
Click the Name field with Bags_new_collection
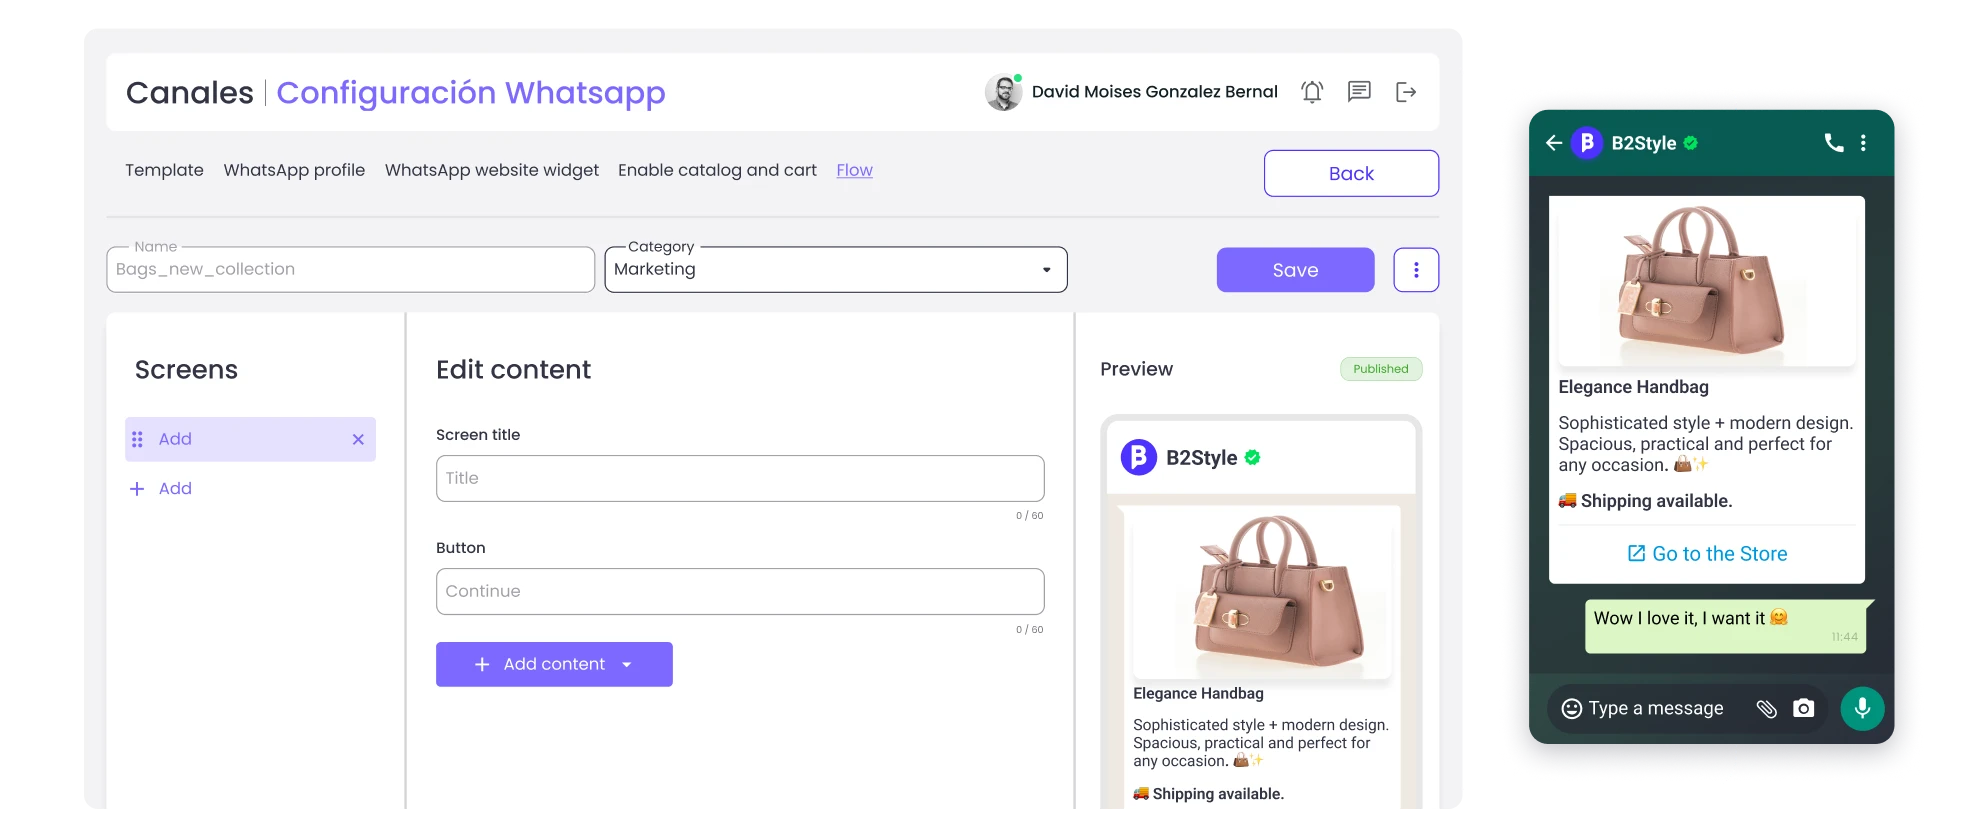click(350, 270)
